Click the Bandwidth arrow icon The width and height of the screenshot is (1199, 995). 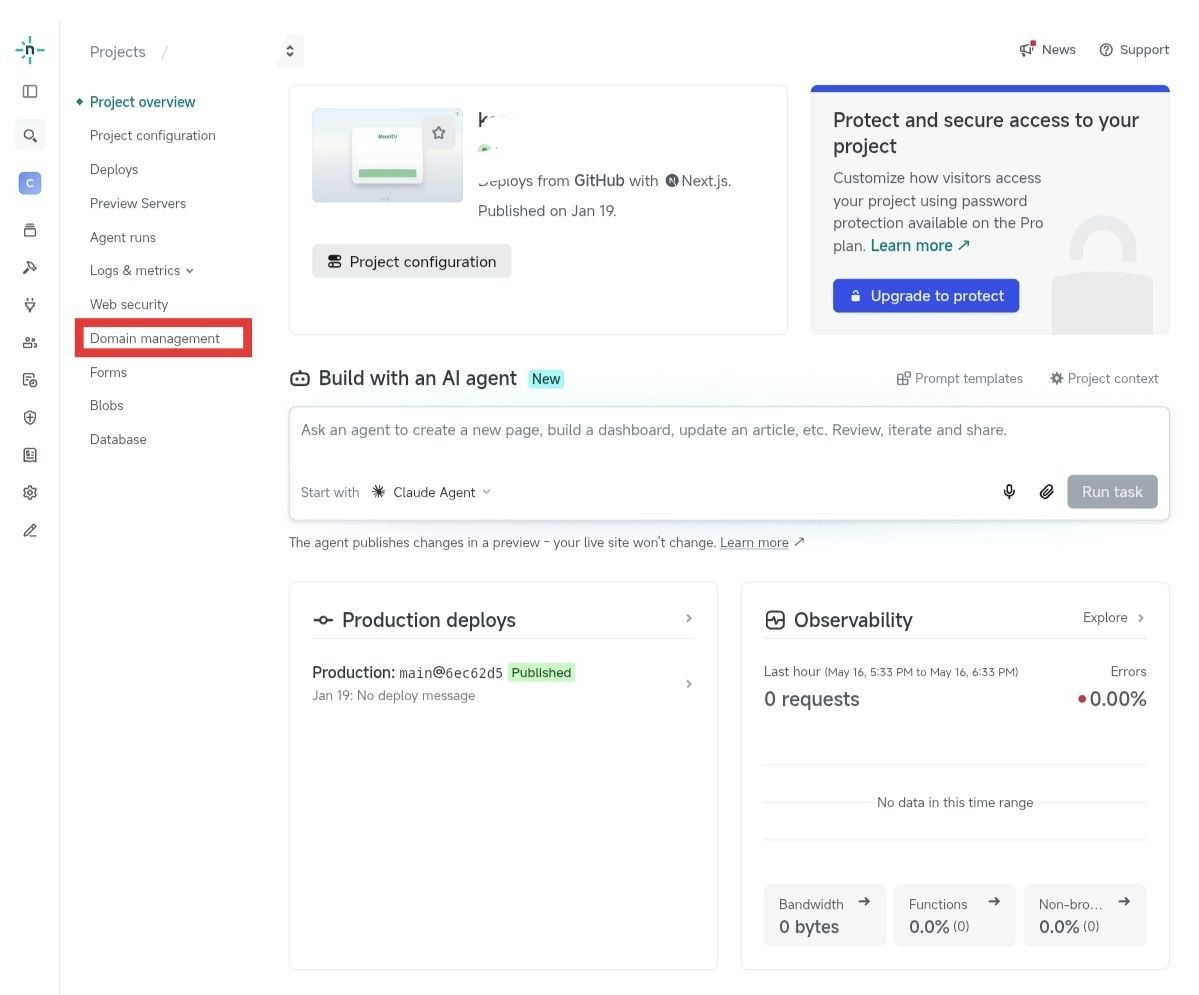click(x=864, y=902)
